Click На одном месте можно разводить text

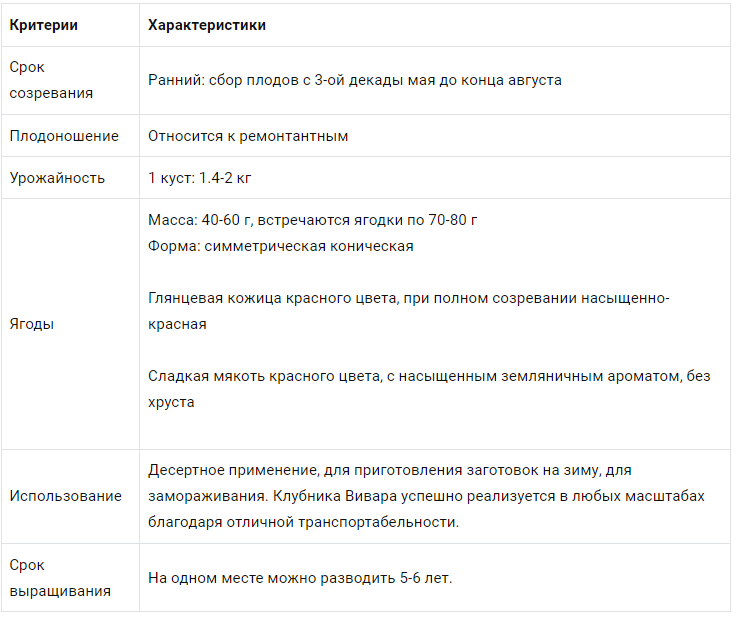[272, 578]
